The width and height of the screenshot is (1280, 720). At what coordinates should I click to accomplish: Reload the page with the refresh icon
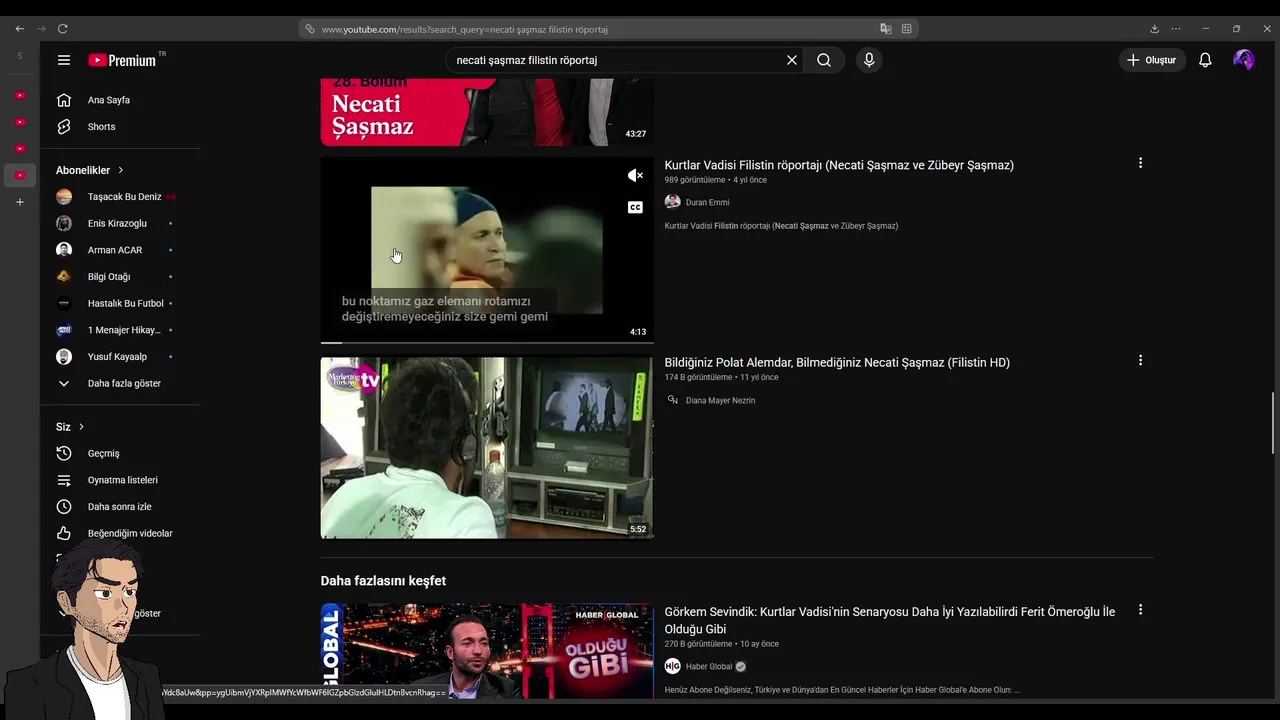click(62, 29)
